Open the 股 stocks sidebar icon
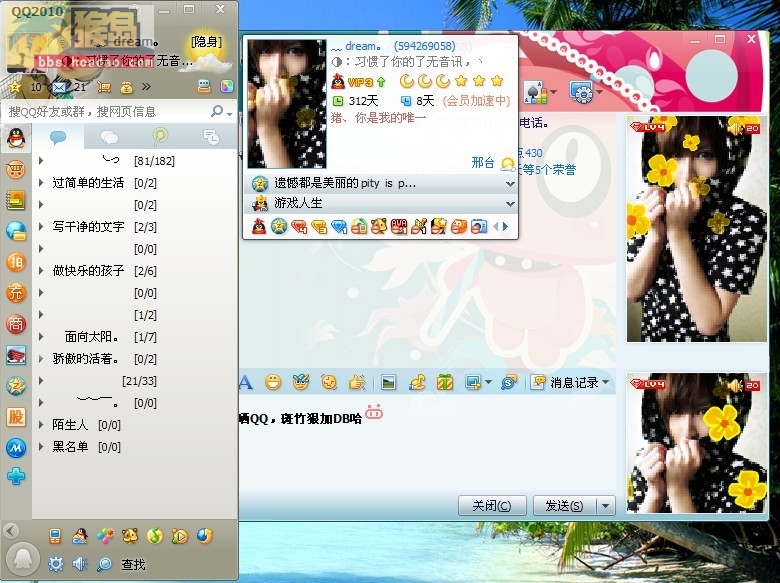The height and width of the screenshot is (583, 780). point(16,417)
